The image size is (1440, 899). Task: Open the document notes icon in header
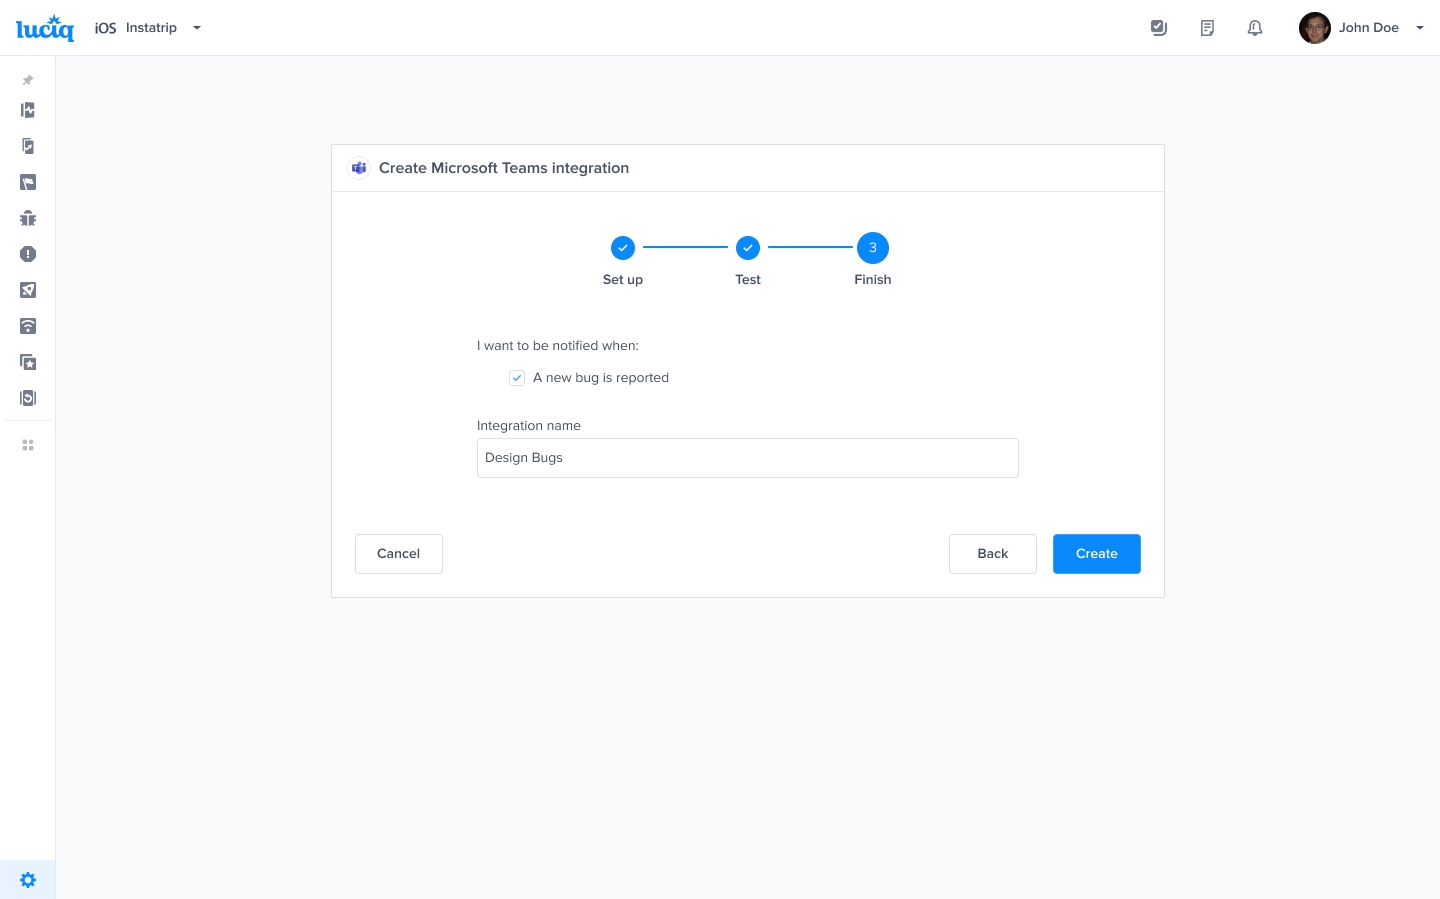pos(1207,28)
